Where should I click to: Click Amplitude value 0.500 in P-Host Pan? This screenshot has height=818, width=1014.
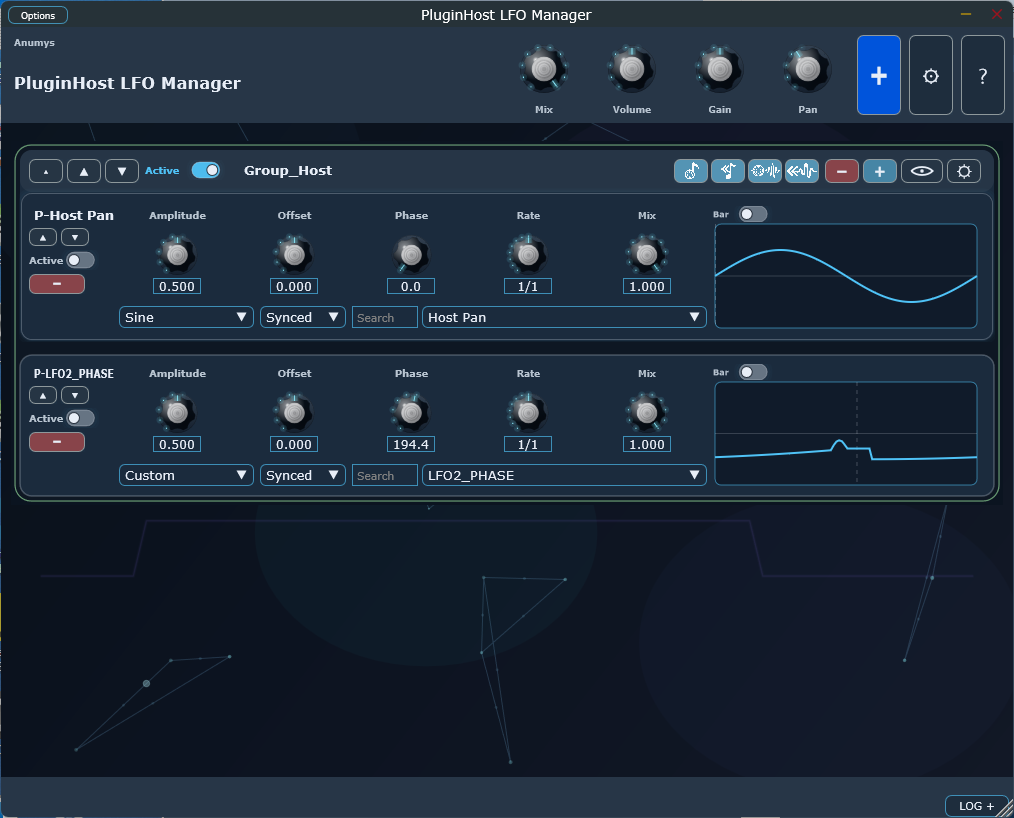pos(177,286)
